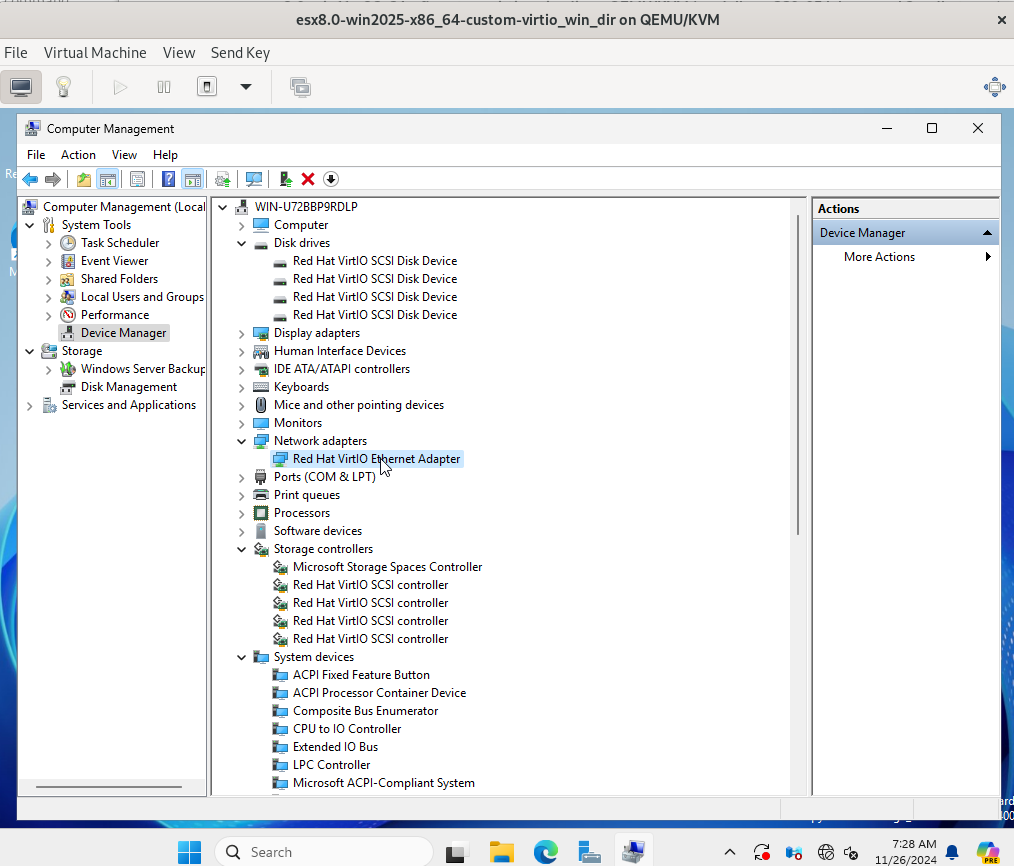This screenshot has width=1014, height=866.
Task: Click the black down-arrow Disable device icon
Action: click(x=331, y=179)
